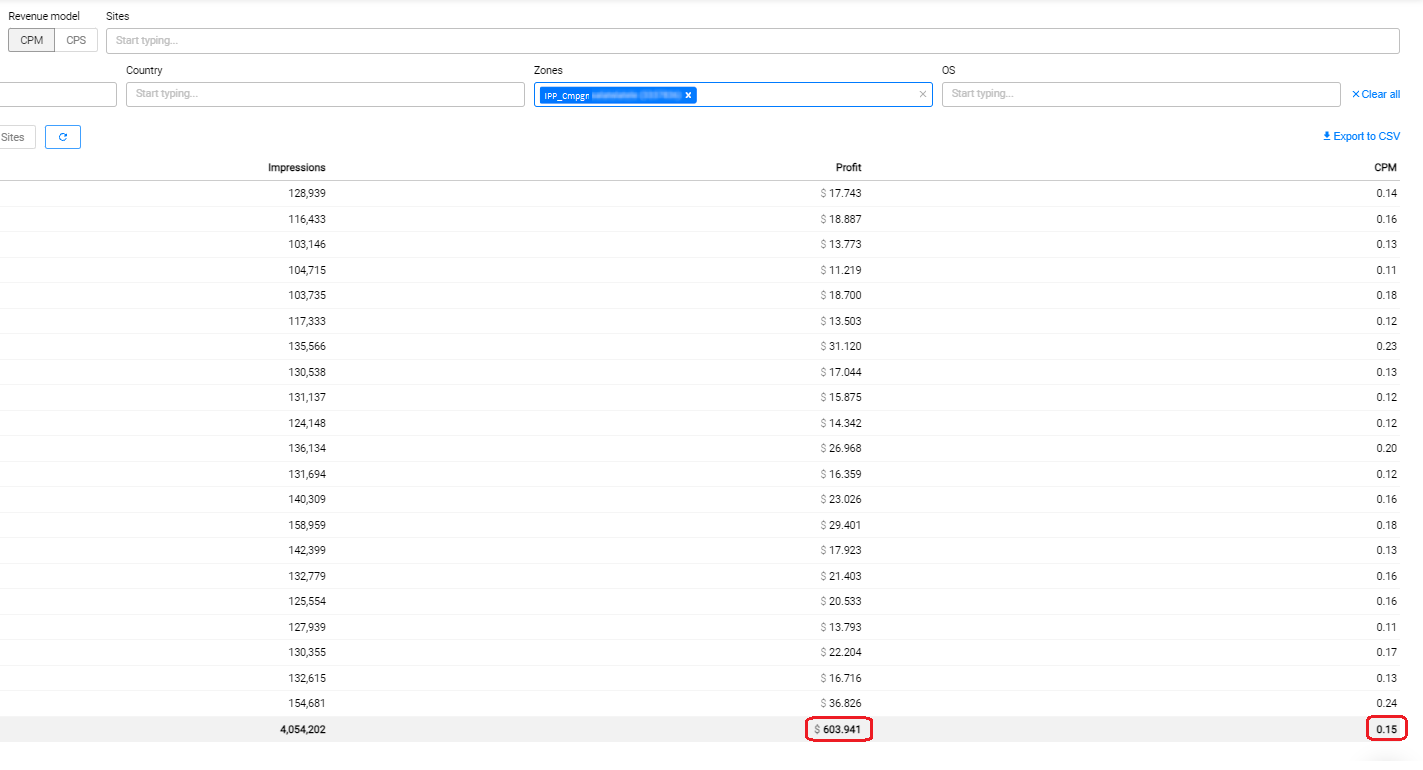Click the profit cell showing 36.826
Screen dimensions: 1423x770
point(844,703)
